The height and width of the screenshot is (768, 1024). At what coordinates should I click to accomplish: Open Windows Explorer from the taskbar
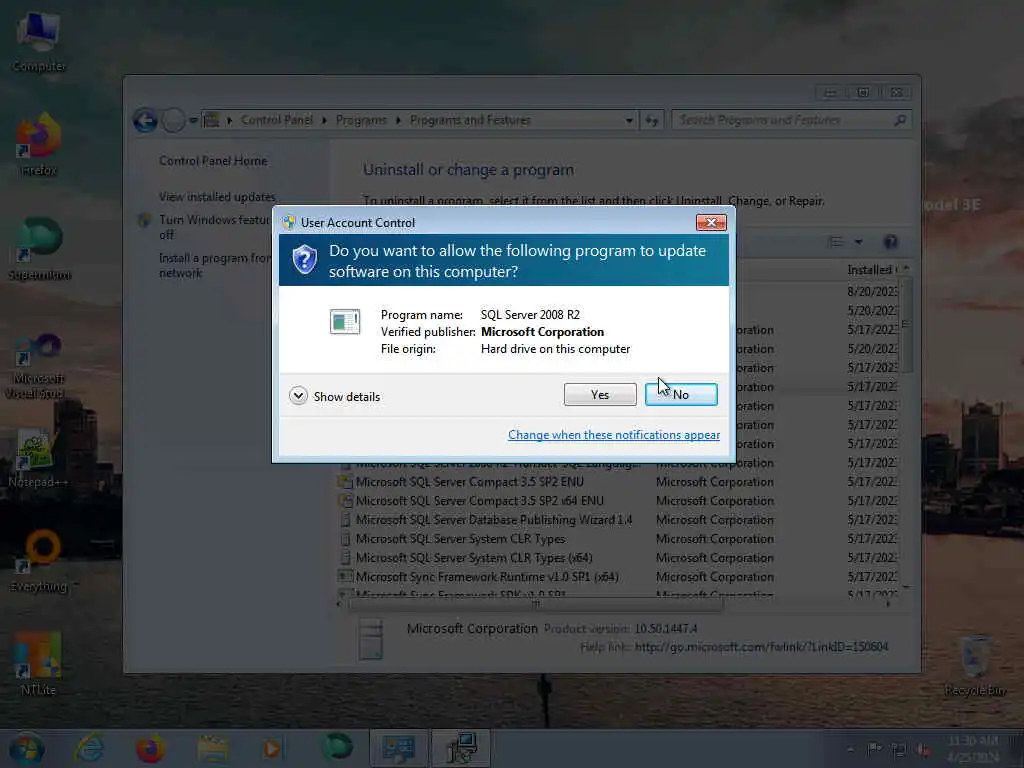coord(213,748)
